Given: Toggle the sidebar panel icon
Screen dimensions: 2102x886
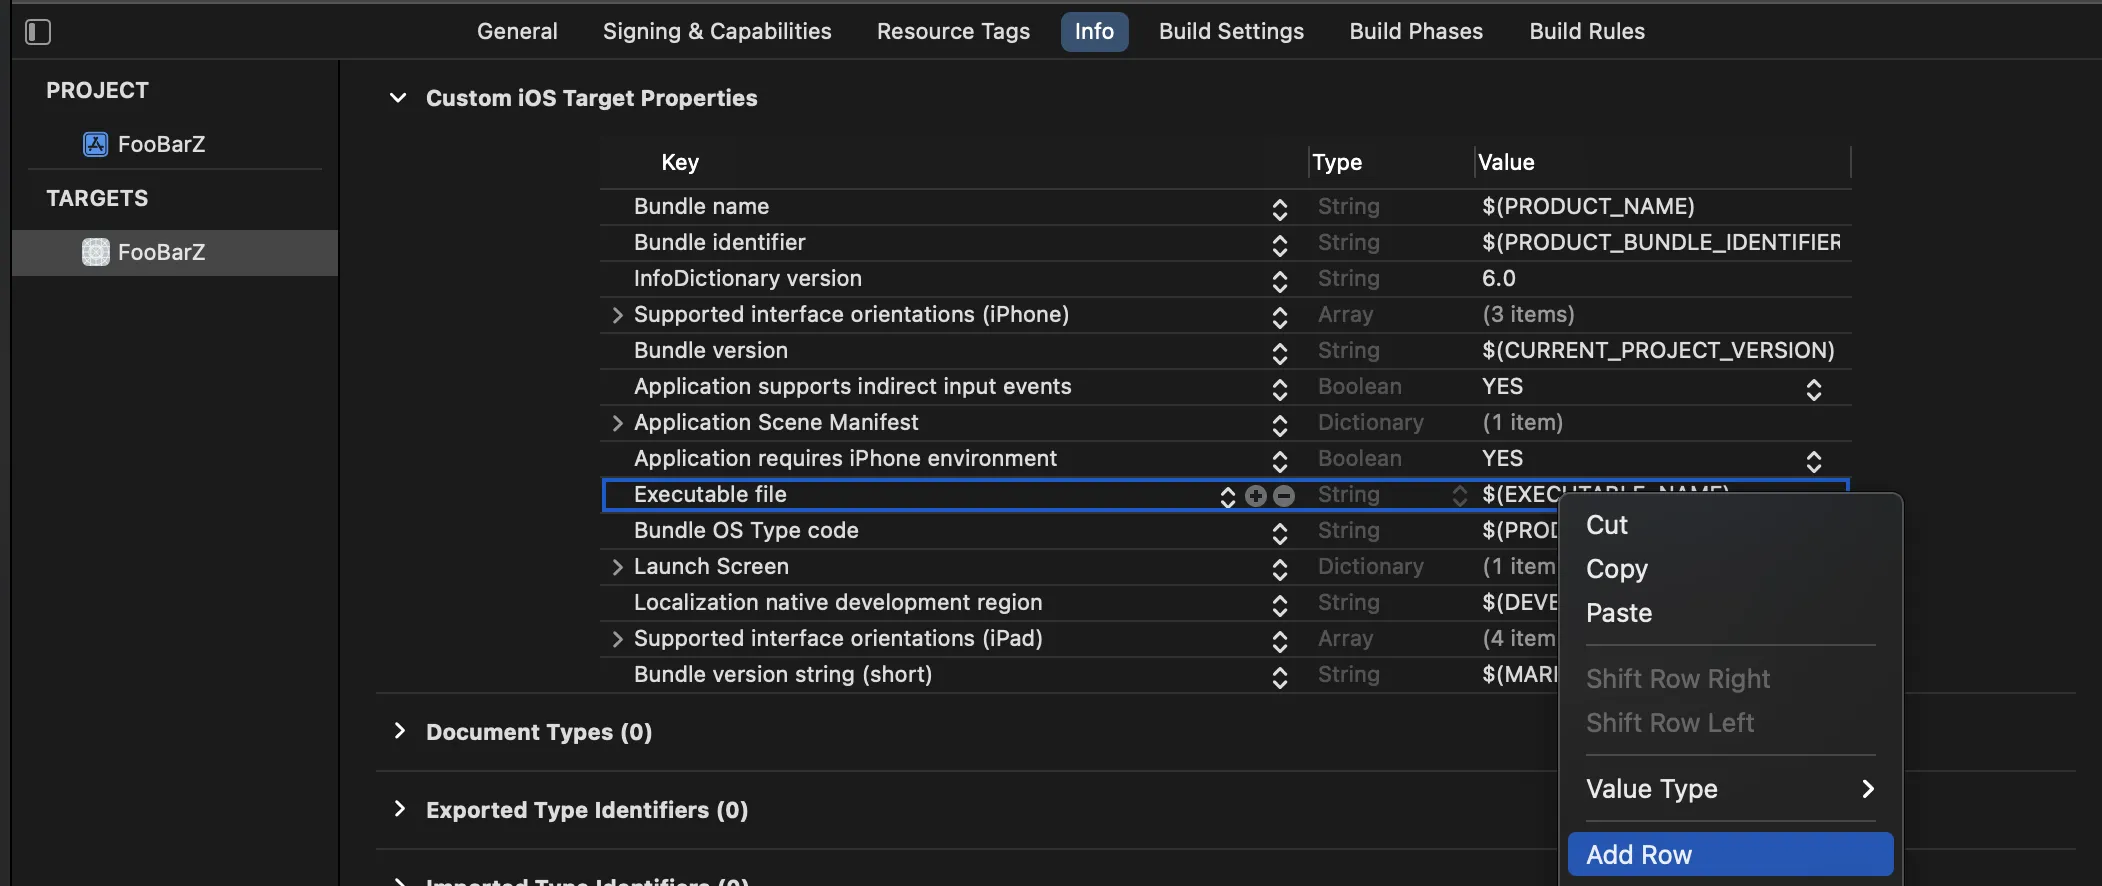Looking at the screenshot, I should [x=38, y=32].
